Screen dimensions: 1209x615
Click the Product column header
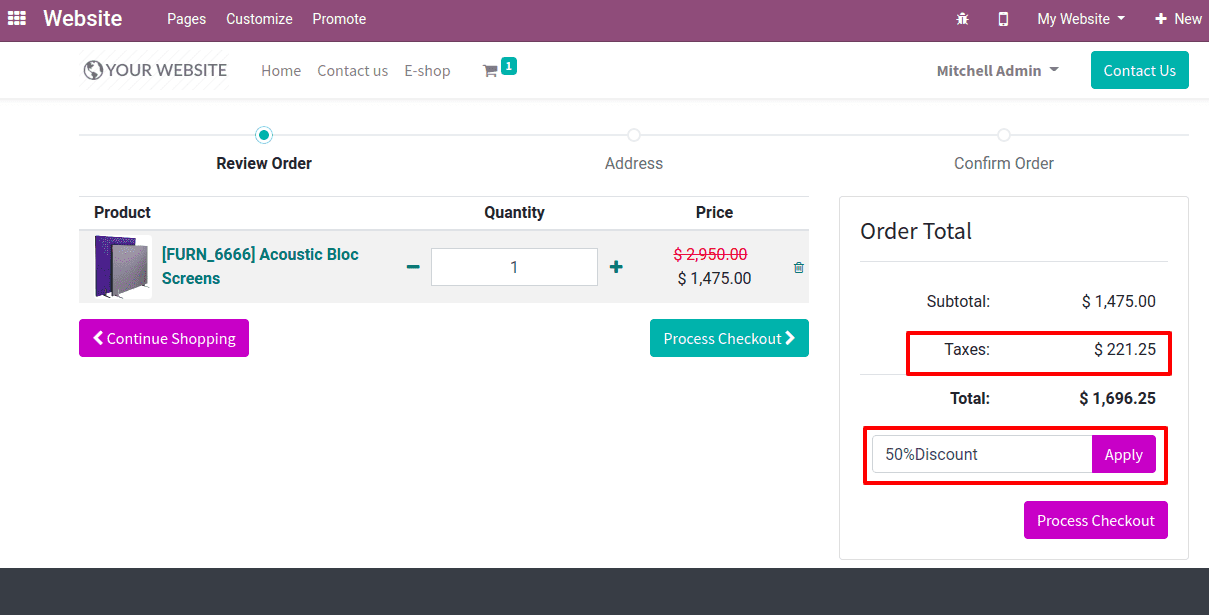(122, 212)
